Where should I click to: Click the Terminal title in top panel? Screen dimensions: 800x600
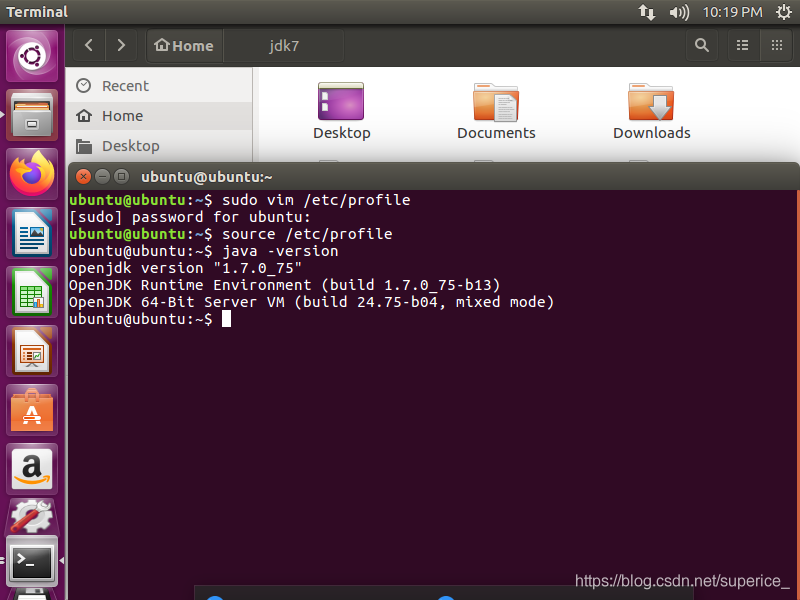pos(37,12)
